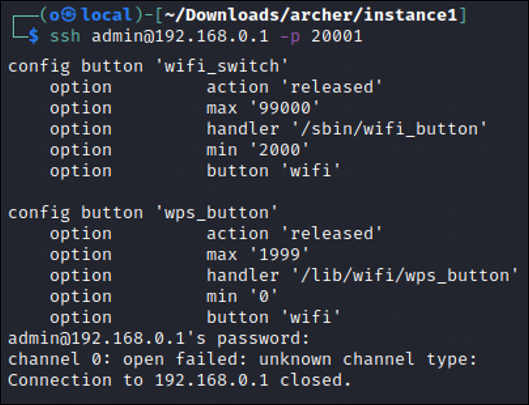Click the ssh command word
Viewport: 529px width, 405px height.
click(x=65, y=36)
